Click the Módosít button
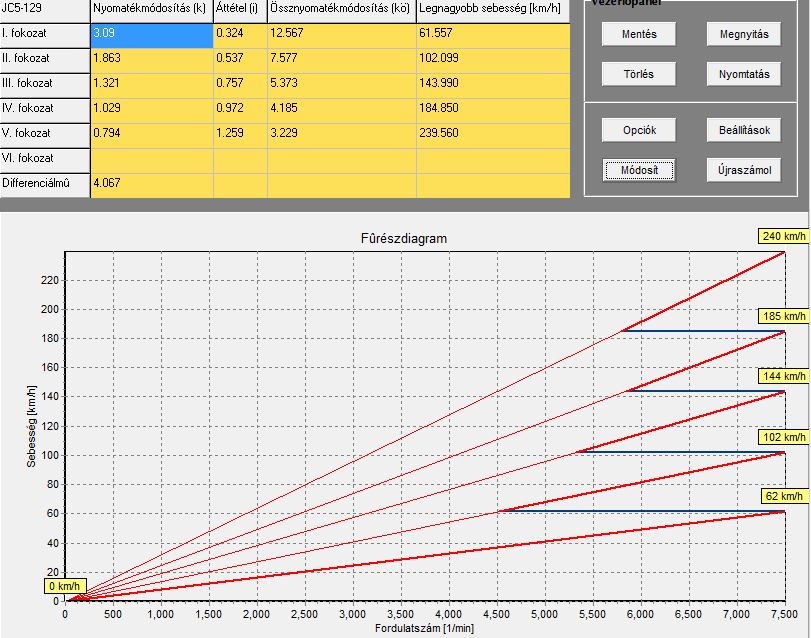The image size is (811, 638). [x=639, y=170]
